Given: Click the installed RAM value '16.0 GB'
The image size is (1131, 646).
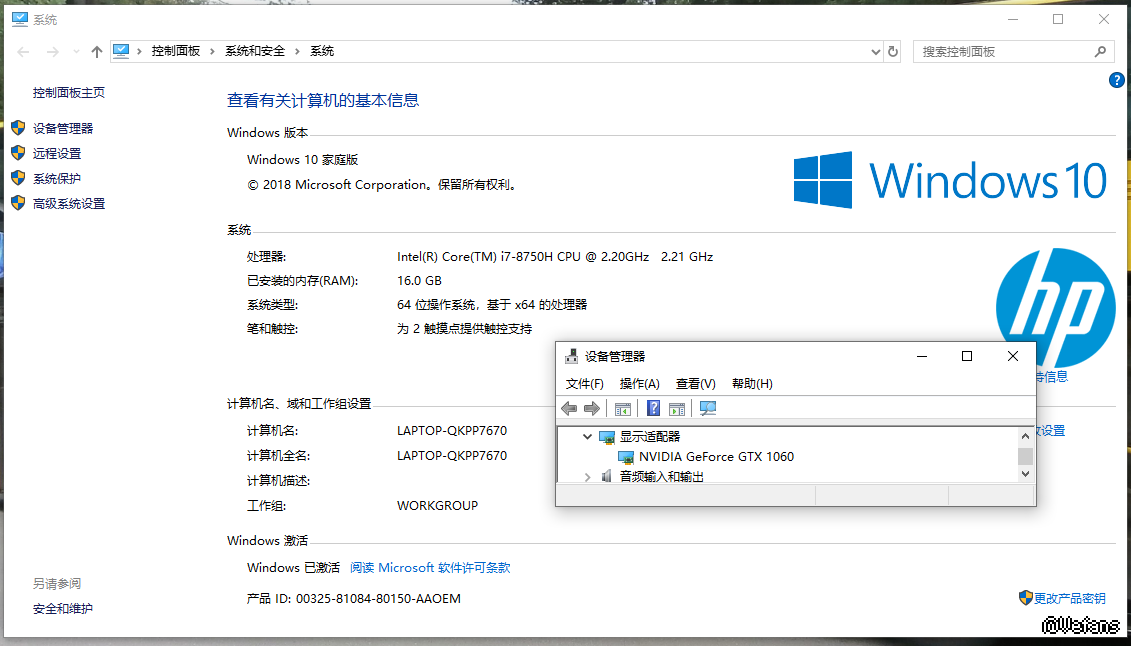Looking at the screenshot, I should point(419,280).
